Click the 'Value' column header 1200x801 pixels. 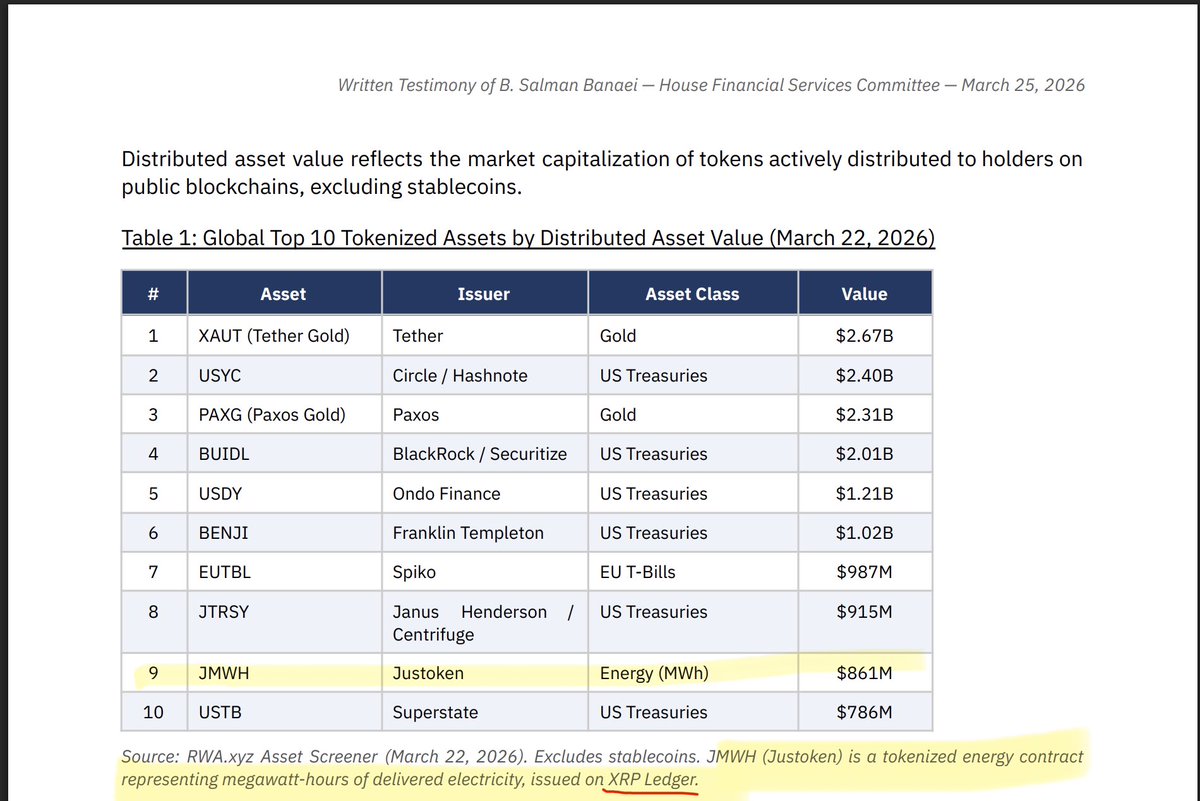point(865,294)
